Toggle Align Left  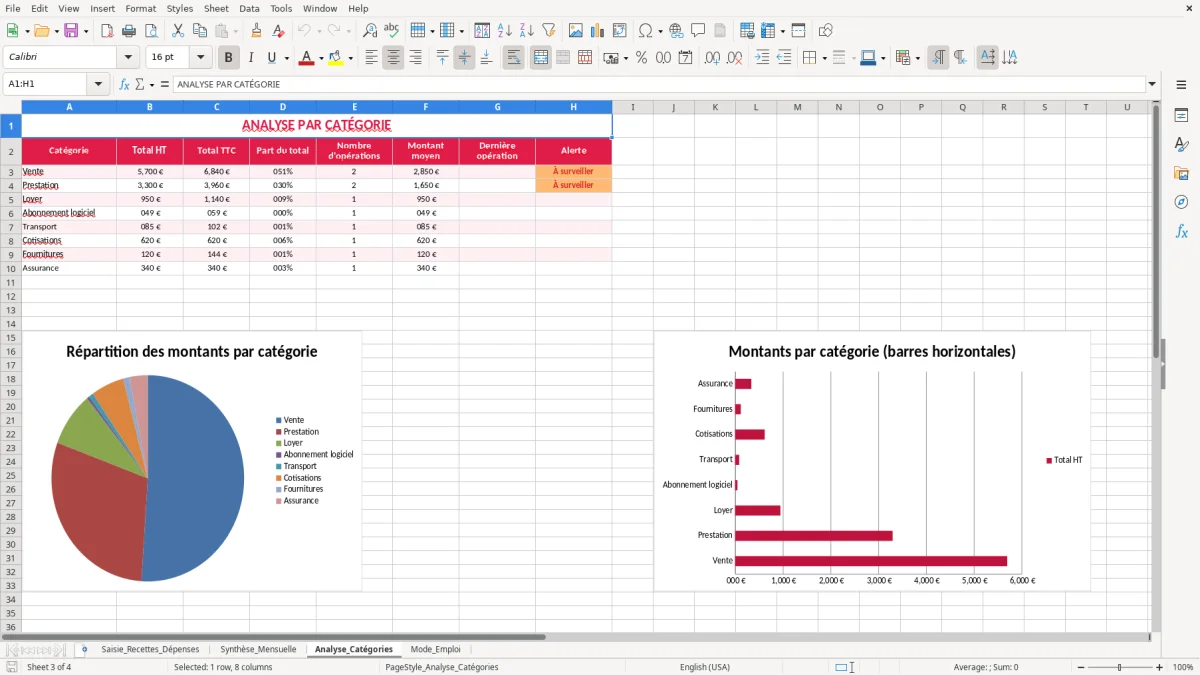point(372,58)
